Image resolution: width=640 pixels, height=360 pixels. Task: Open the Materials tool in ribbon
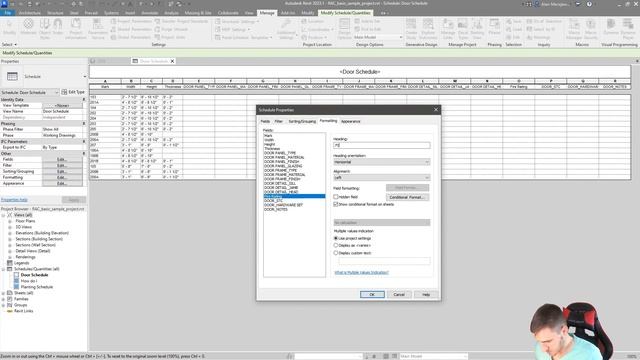point(28,27)
